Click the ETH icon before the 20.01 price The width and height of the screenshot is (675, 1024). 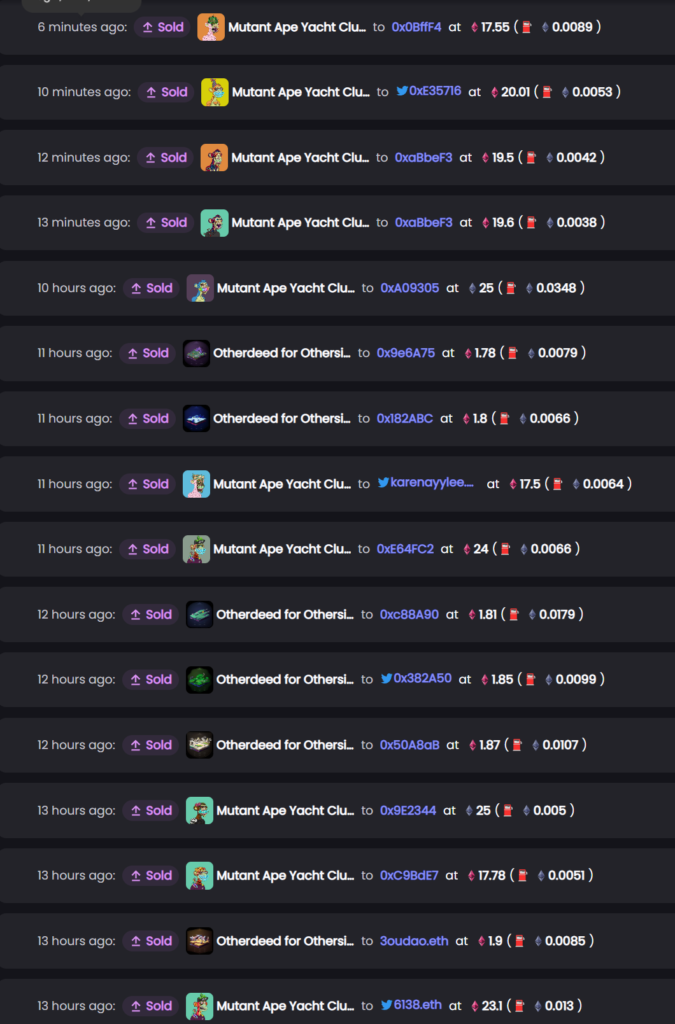pos(494,92)
